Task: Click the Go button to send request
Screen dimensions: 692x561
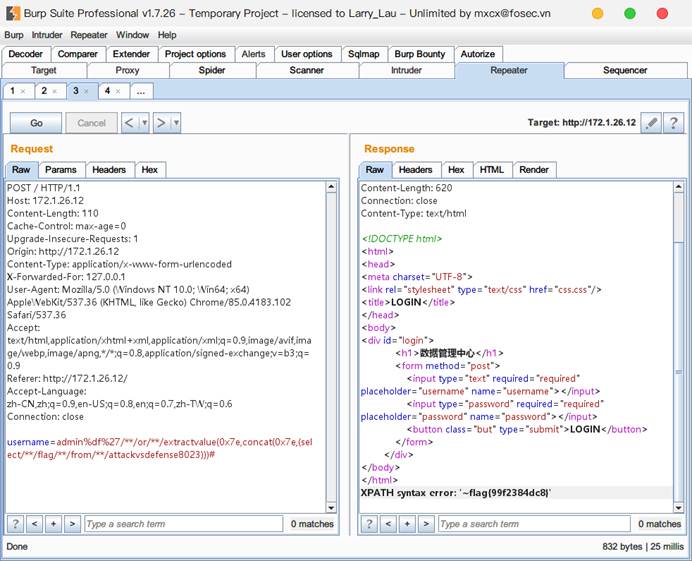Action: click(36, 123)
